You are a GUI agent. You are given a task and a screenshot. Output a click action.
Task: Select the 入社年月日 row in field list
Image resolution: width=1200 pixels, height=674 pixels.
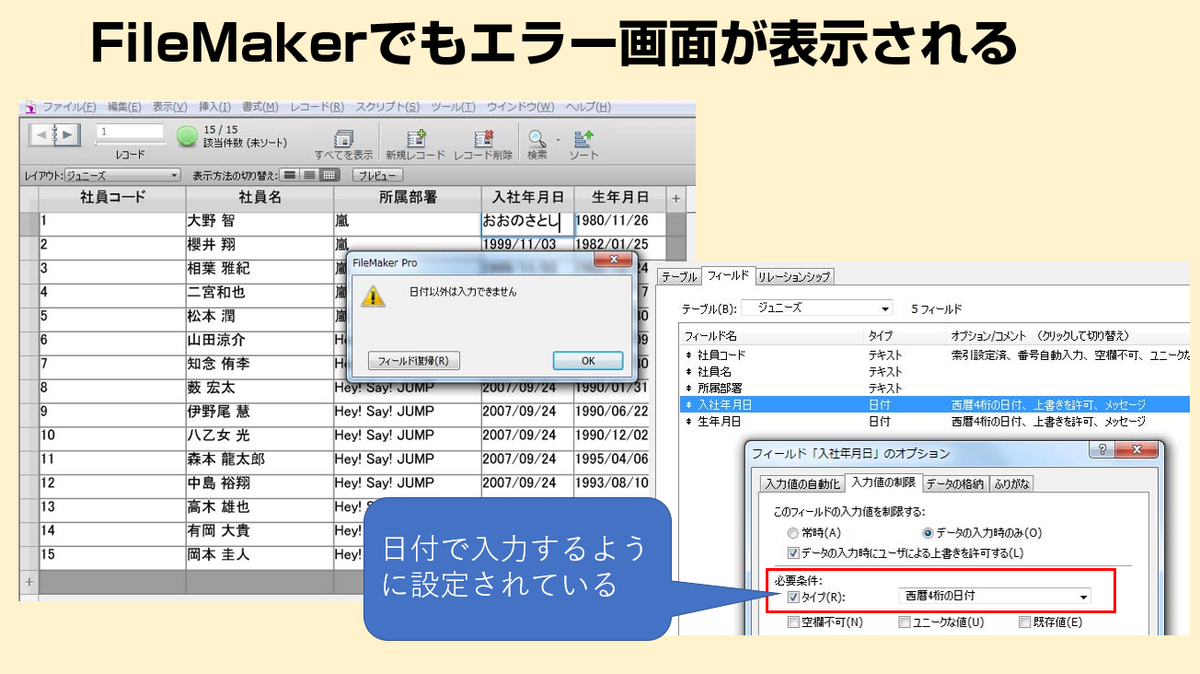935,405
